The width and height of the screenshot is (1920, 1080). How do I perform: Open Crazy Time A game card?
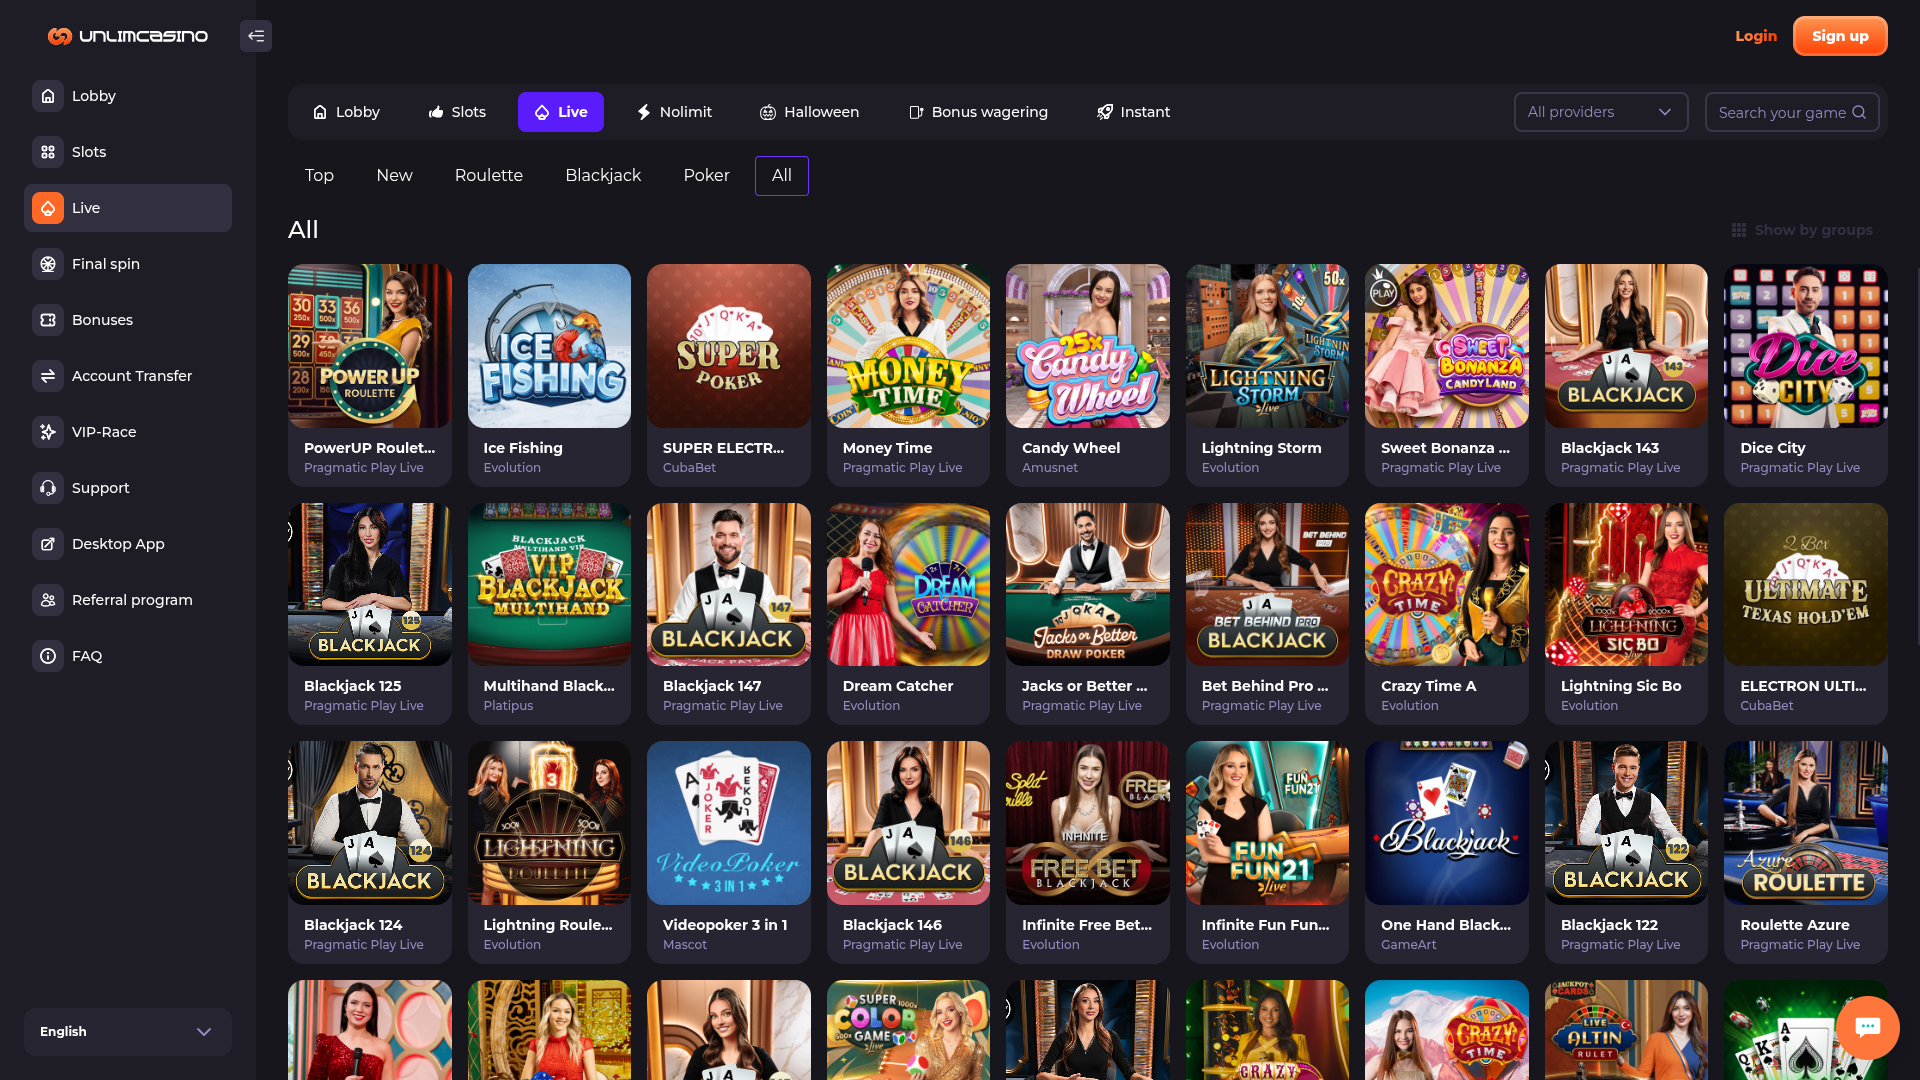pos(1447,614)
